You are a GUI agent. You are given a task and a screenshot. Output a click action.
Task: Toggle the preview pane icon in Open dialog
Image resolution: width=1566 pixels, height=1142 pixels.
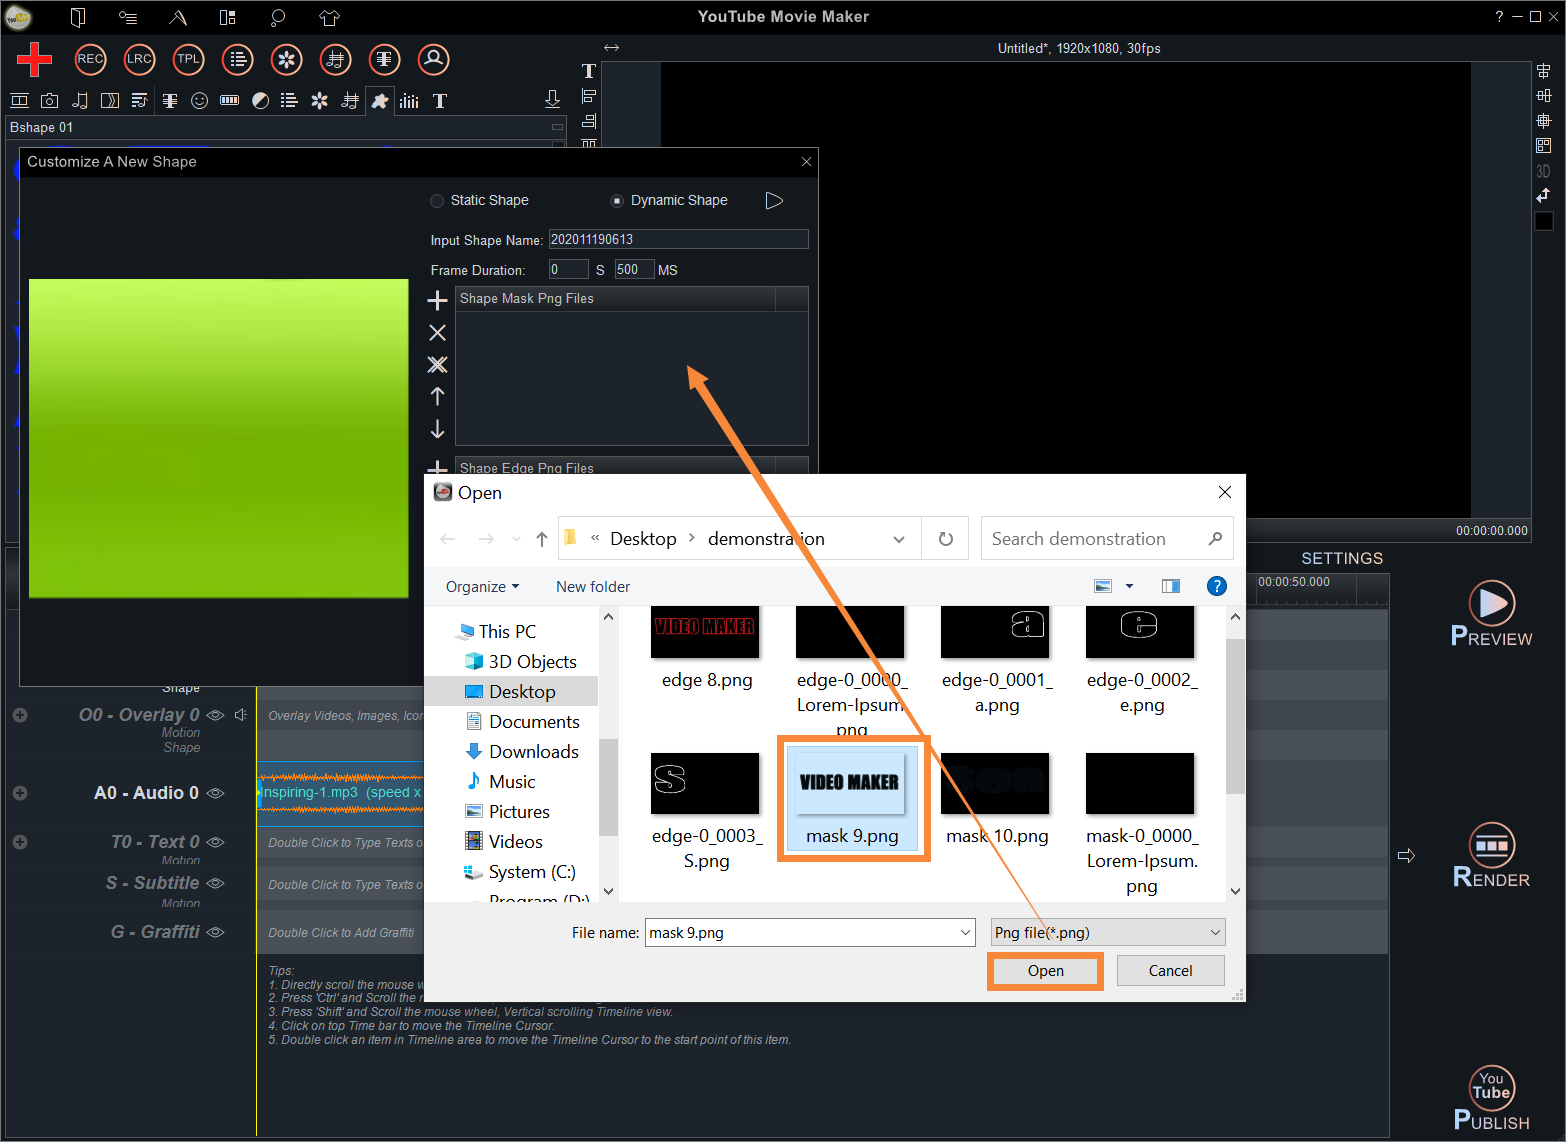[1171, 586]
